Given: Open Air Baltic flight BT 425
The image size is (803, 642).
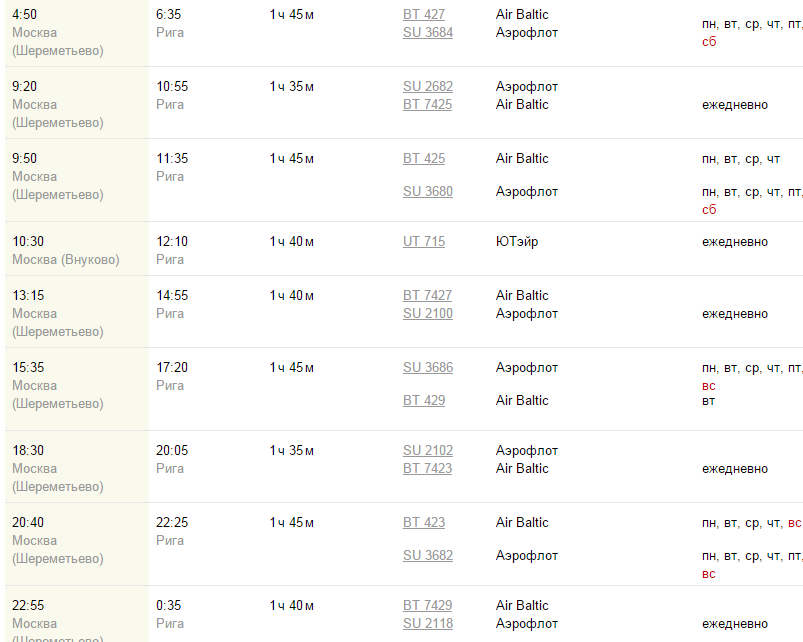Looking at the screenshot, I should (424, 159).
